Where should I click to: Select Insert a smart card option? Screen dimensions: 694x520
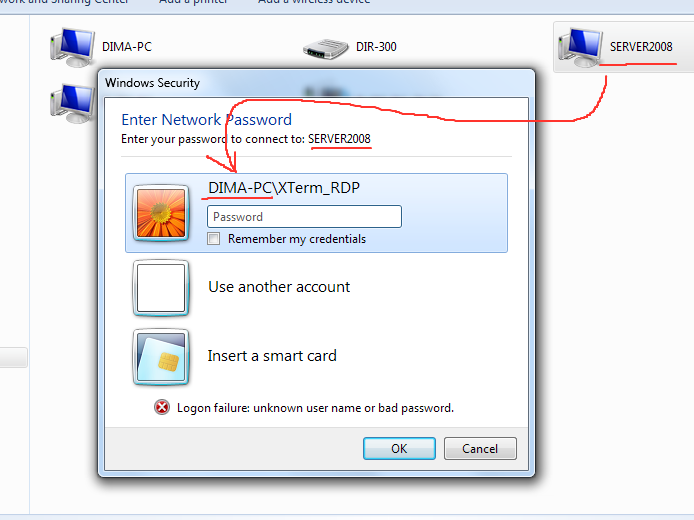click(x=272, y=356)
